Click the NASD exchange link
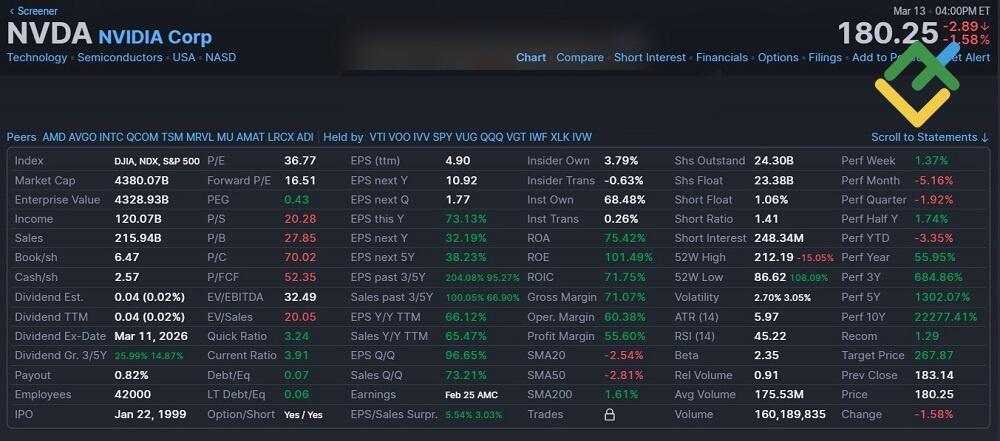This screenshot has height=441, width=1000. [x=221, y=57]
